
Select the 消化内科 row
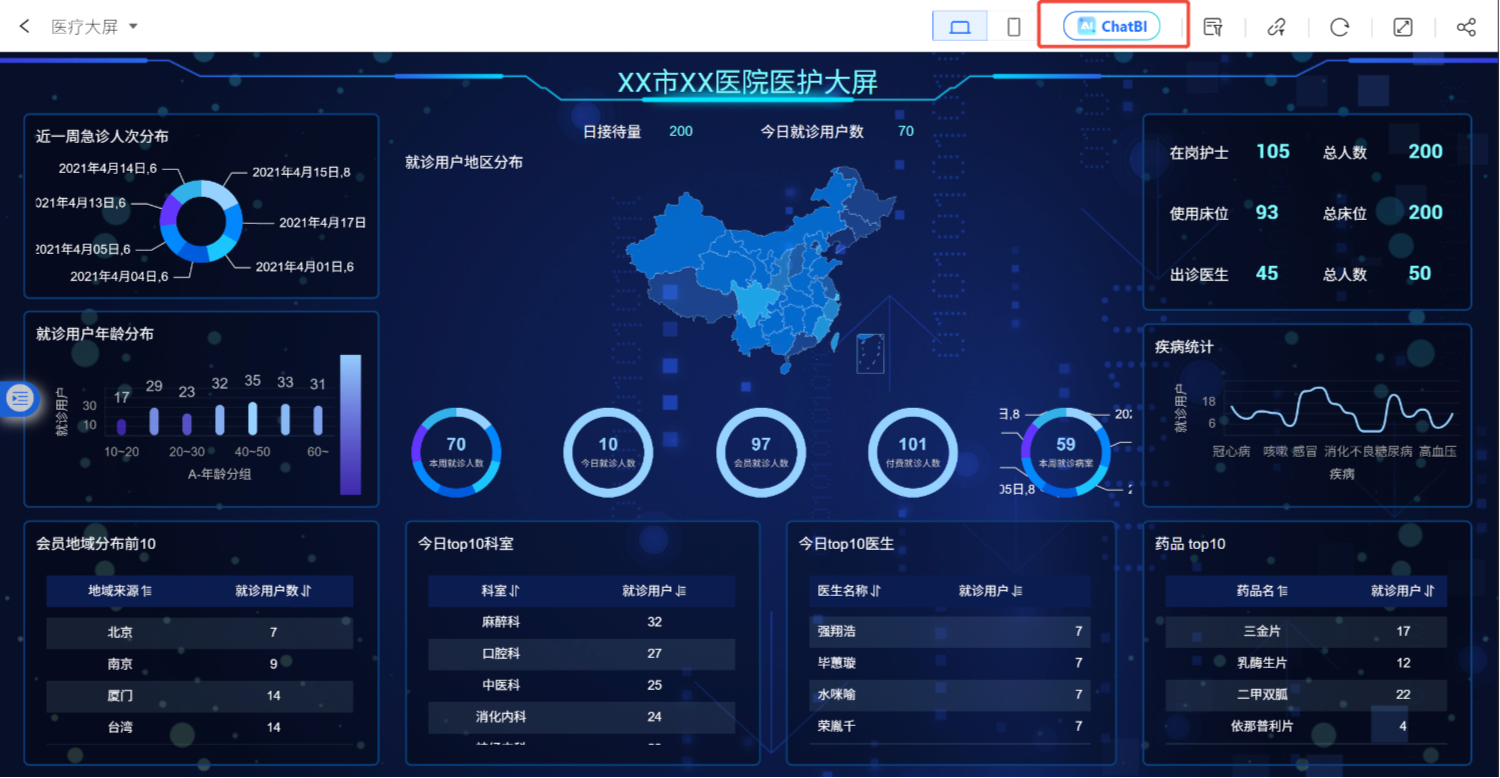pos(582,717)
